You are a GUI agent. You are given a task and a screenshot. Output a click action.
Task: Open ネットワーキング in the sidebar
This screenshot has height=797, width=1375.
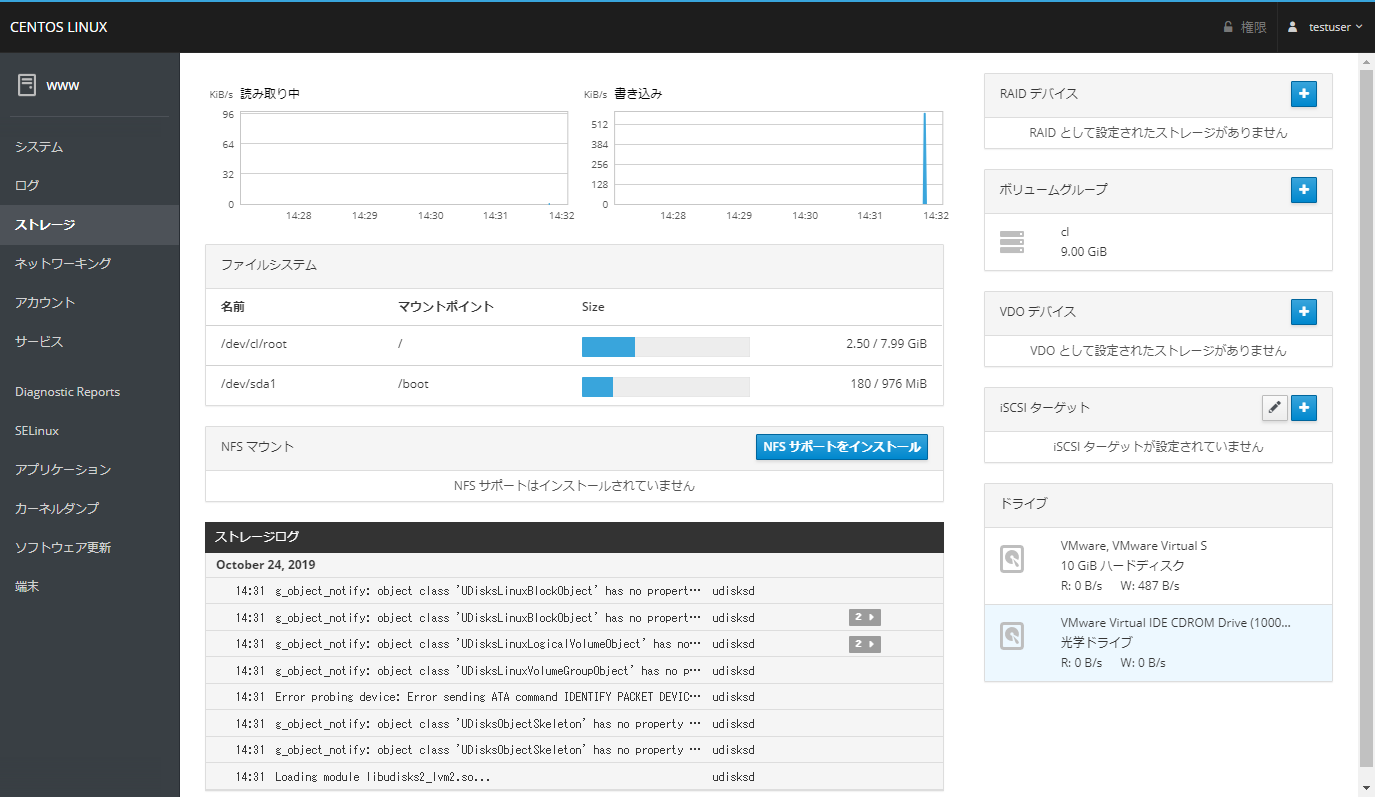click(x=63, y=264)
